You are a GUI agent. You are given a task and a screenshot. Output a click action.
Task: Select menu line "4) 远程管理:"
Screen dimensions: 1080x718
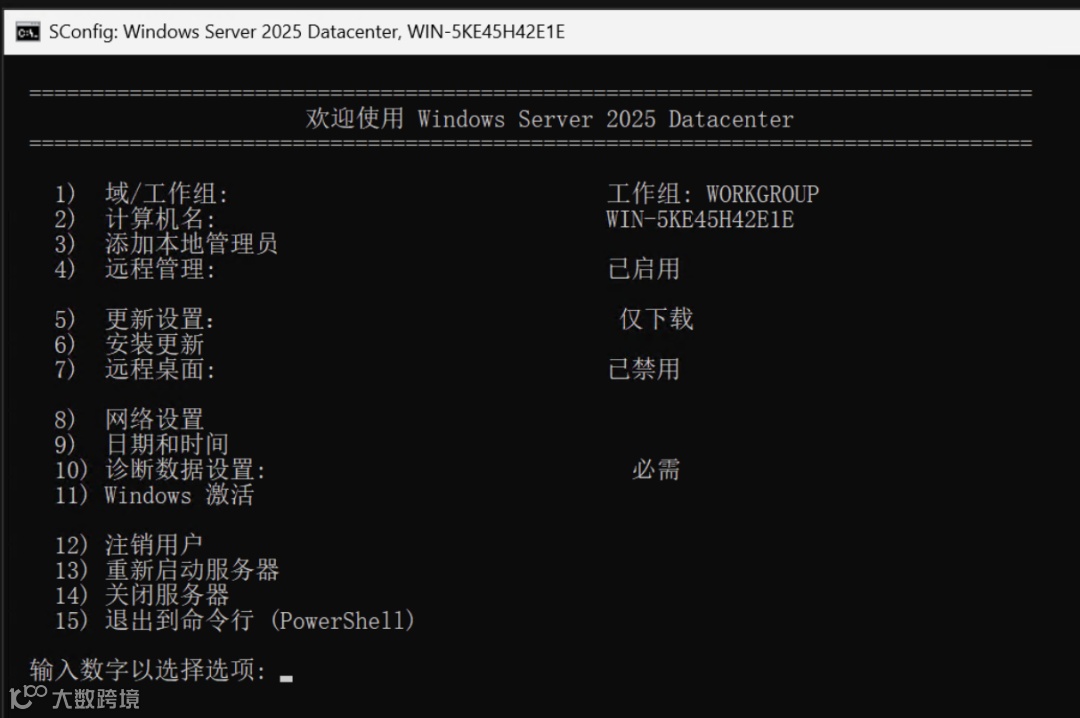135,269
